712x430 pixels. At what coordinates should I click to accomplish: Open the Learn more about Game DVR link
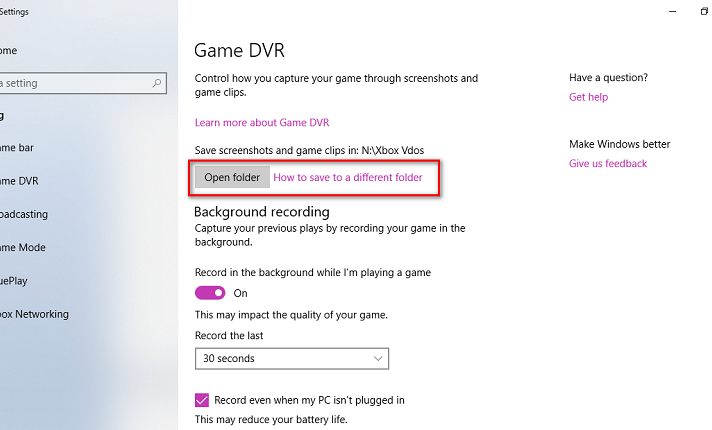pyautogui.click(x=262, y=123)
